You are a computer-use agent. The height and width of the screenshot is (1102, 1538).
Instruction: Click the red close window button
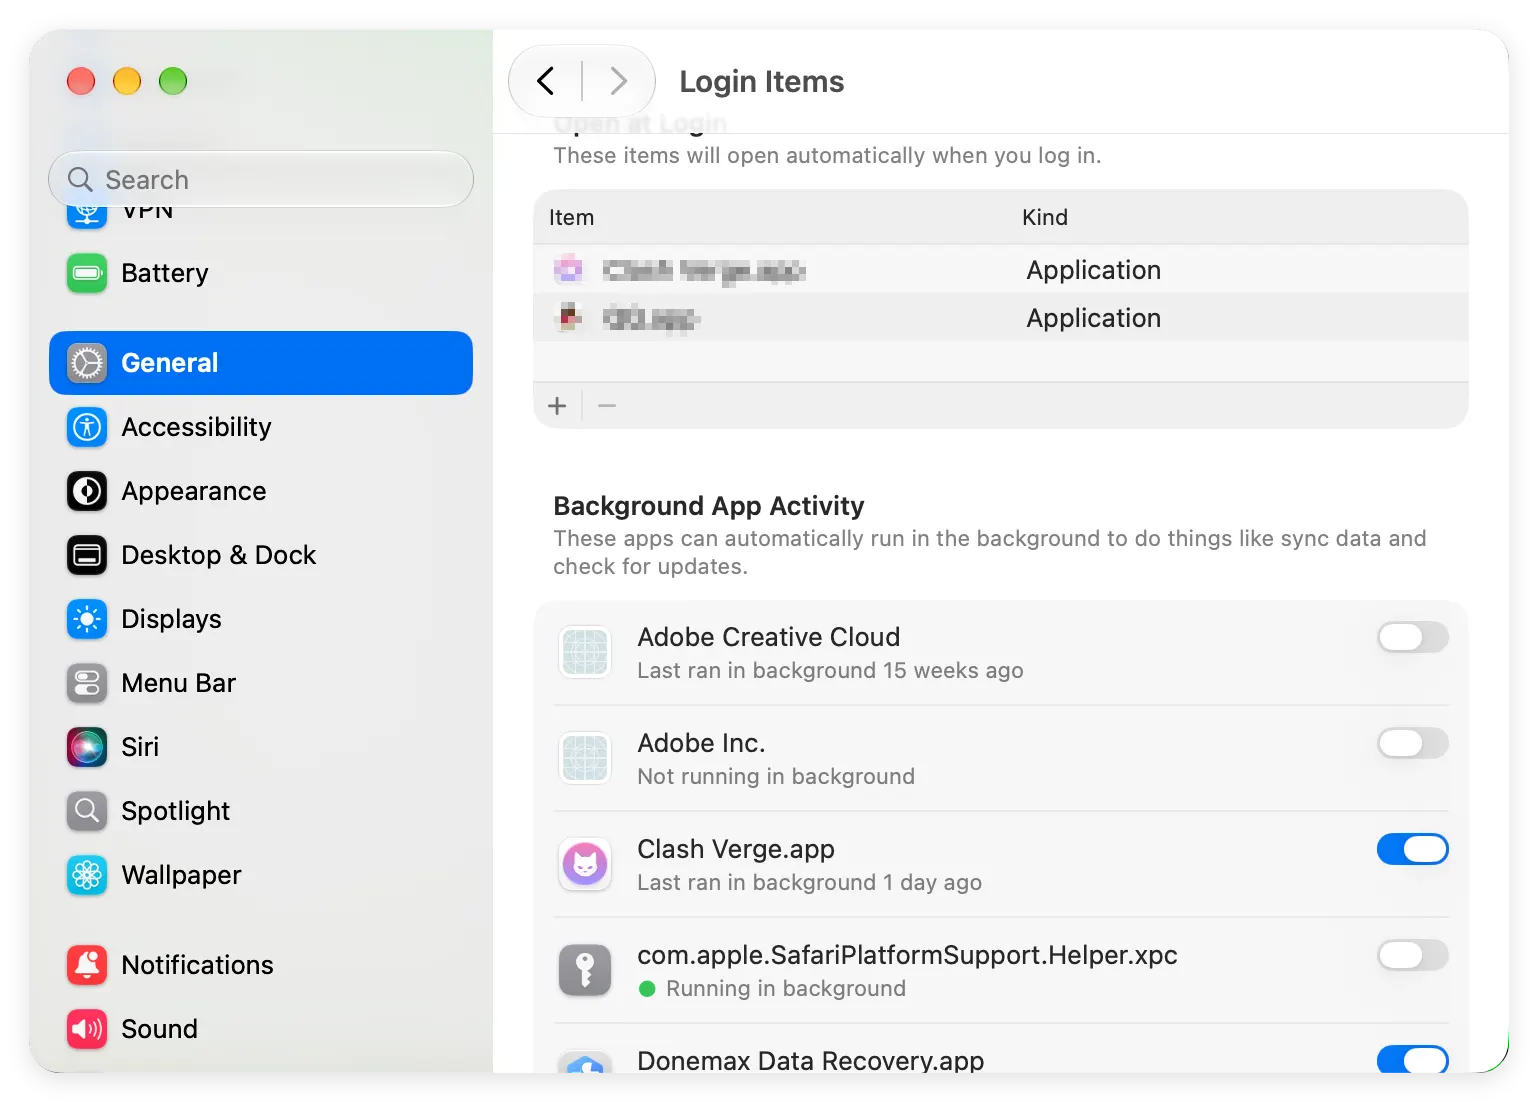[x=81, y=81]
